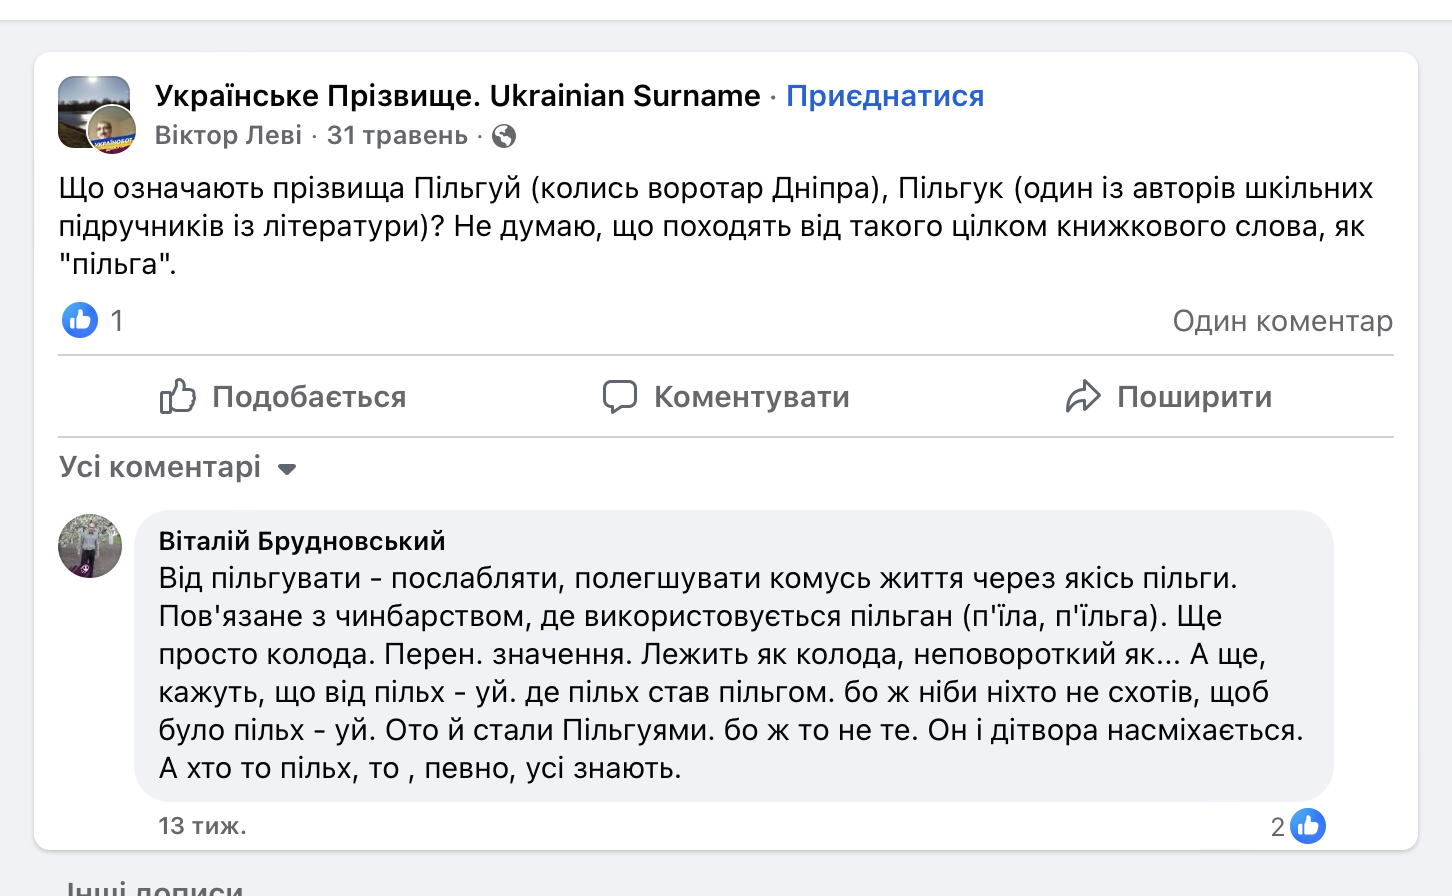The width and height of the screenshot is (1452, 896).
Task: Click the small author avatar over the group picture
Action: pos(112,130)
